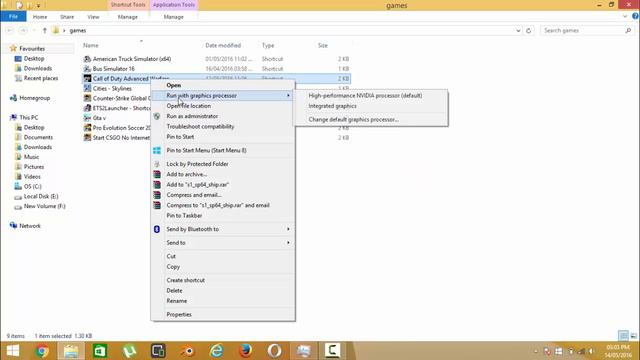The height and width of the screenshot is (360, 640).
Task: Click the Gta v shortcut icon
Action: 87,118
